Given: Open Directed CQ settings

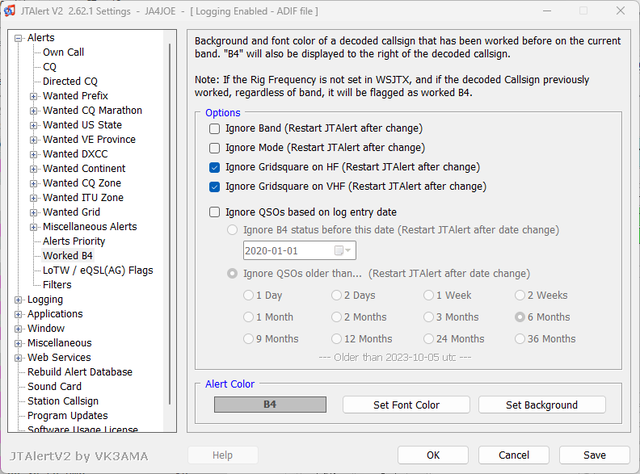Looking at the screenshot, I should 70,81.
